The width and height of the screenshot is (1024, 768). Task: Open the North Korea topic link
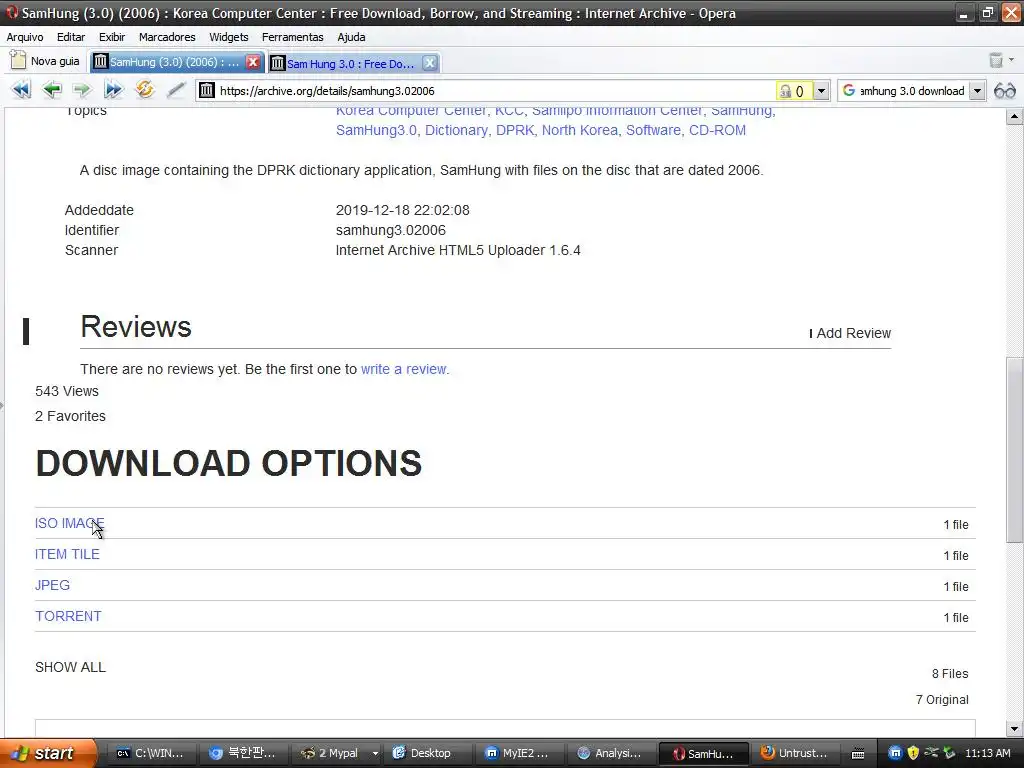point(580,130)
